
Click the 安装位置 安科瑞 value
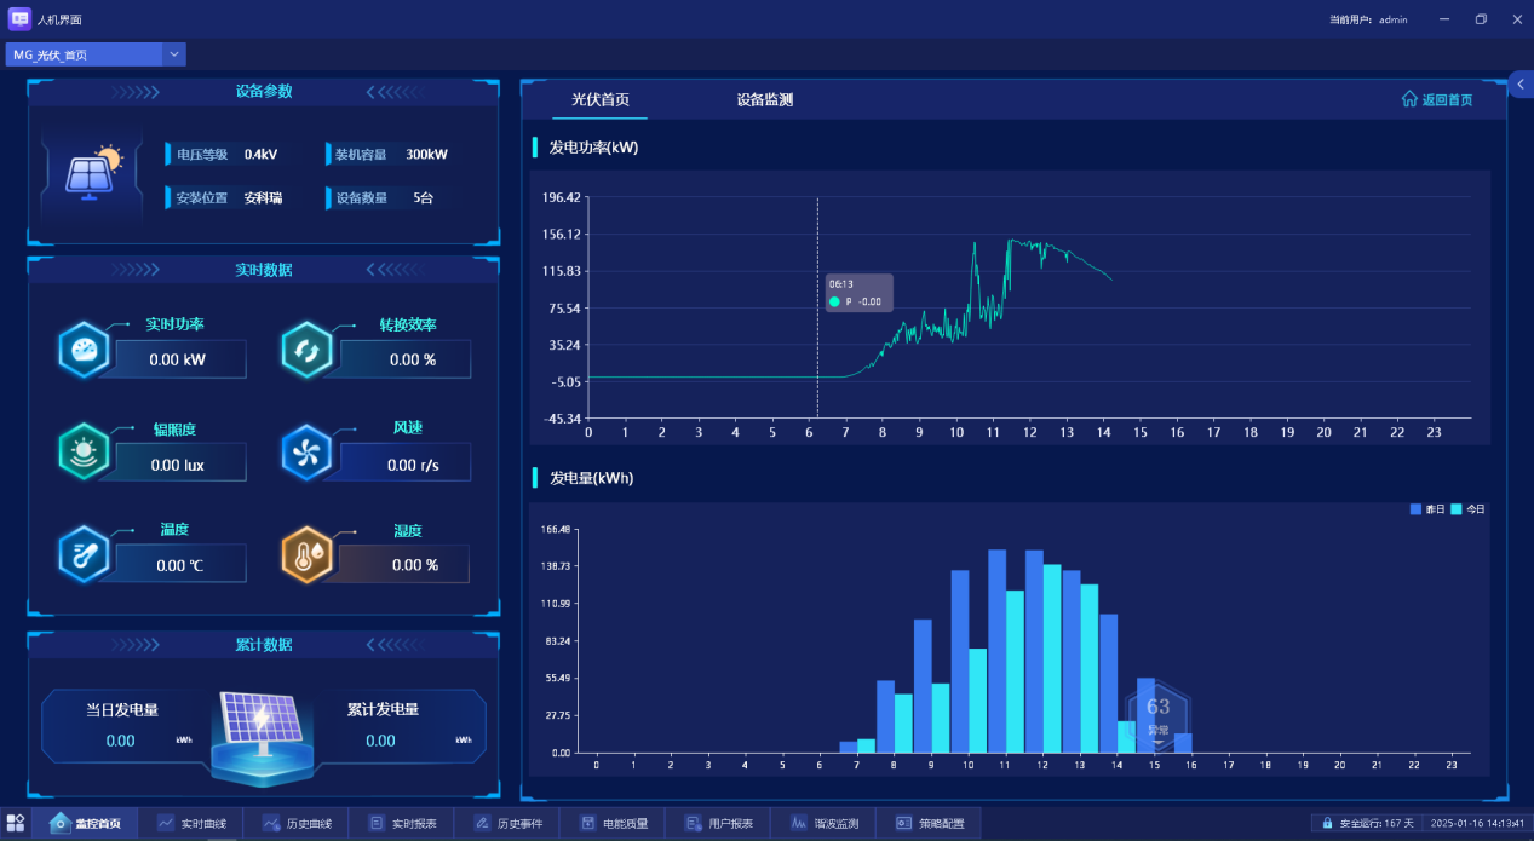pos(264,198)
